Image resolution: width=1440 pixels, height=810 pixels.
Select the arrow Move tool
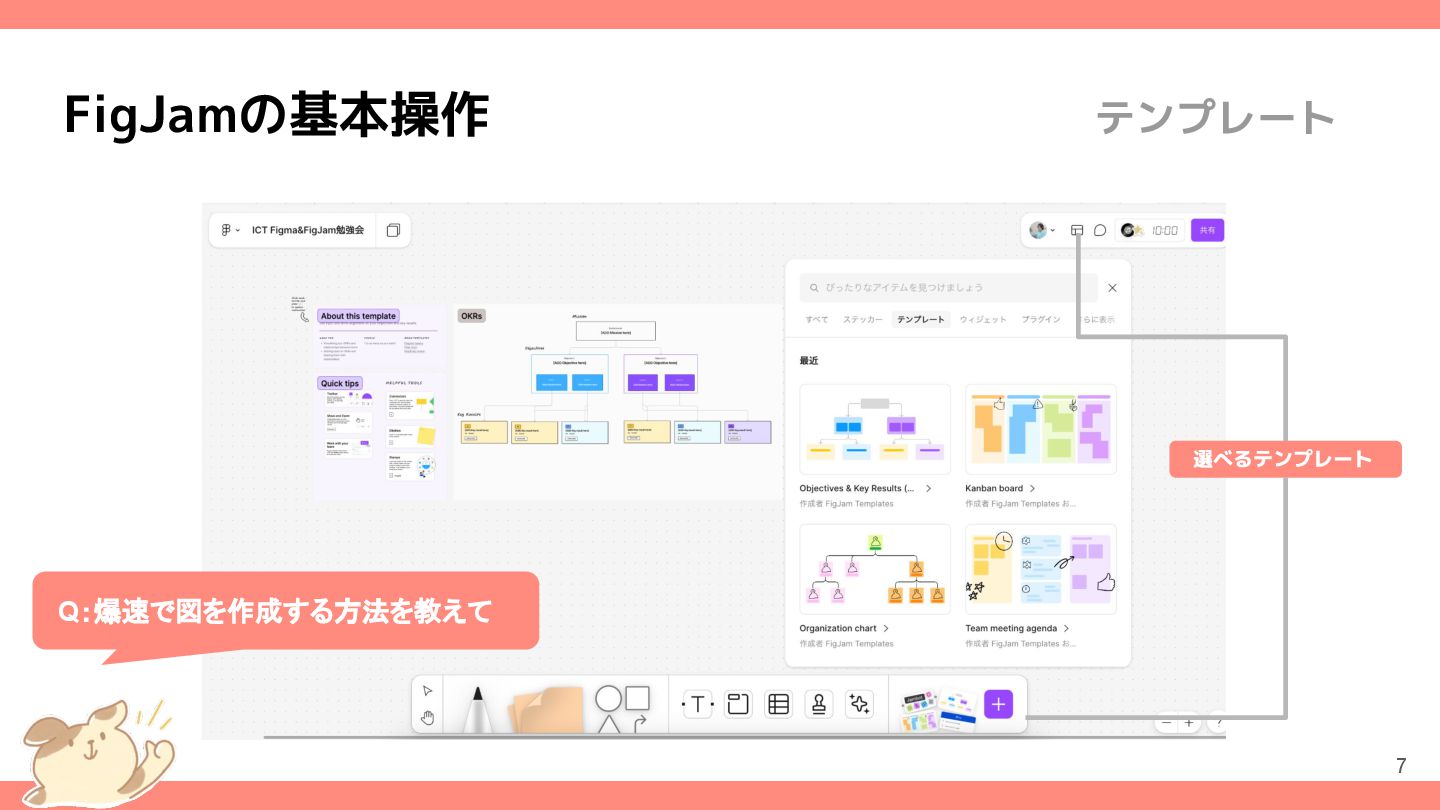[x=428, y=691]
